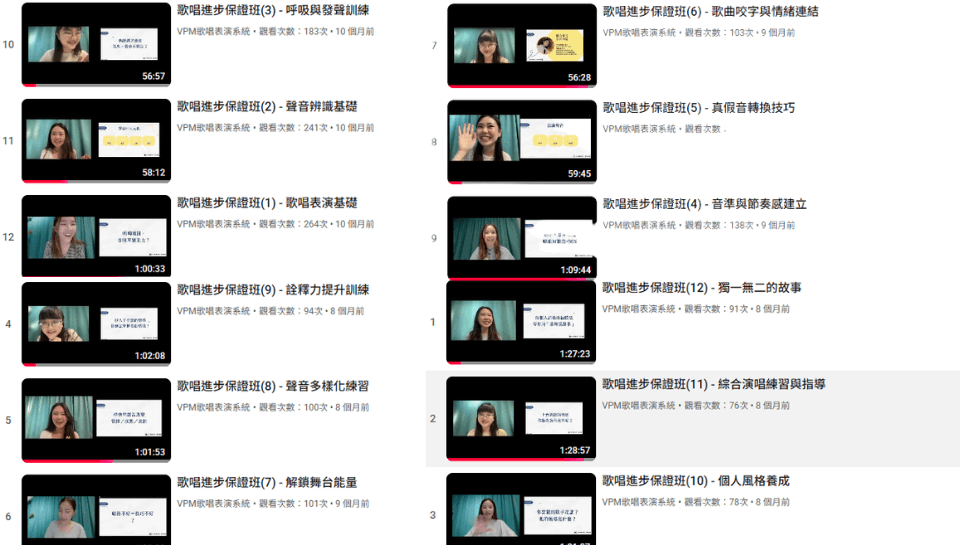Open 歌唱進步保證班(10) - 個人風格養成 title
This screenshot has height=545, width=960.
point(696,481)
